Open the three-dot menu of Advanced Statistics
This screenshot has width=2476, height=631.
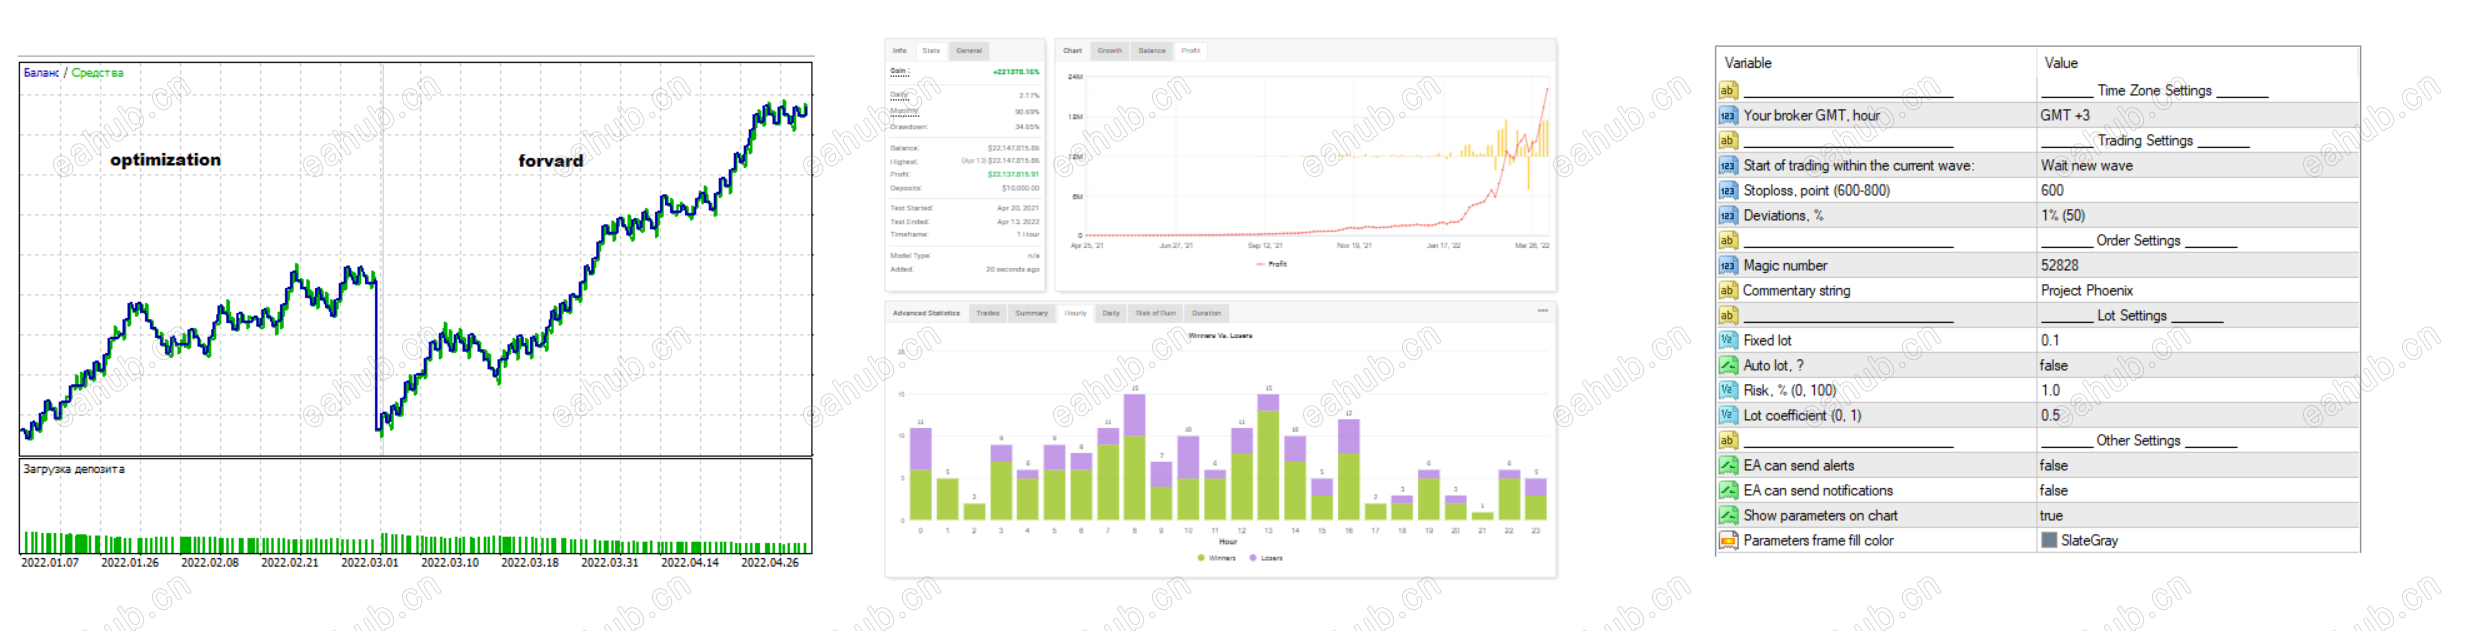pyautogui.click(x=1542, y=311)
